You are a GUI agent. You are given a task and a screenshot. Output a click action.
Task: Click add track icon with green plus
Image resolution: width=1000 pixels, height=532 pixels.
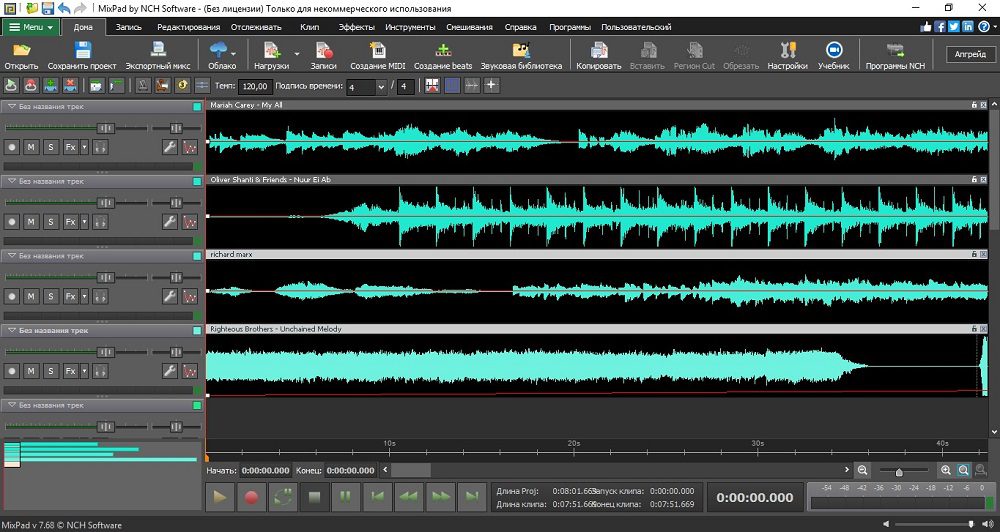pyautogui.click(x=50, y=85)
